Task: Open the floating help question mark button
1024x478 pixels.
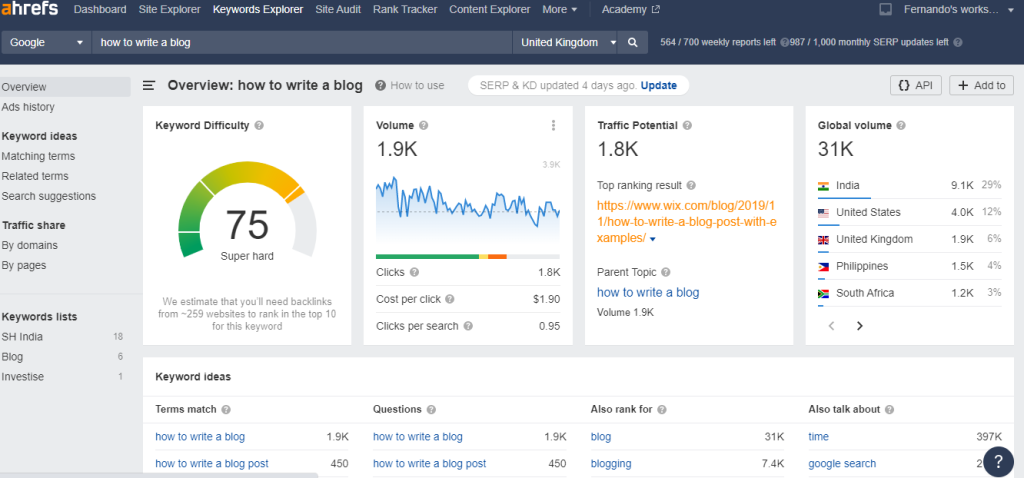Action: pyautogui.click(x=998, y=461)
